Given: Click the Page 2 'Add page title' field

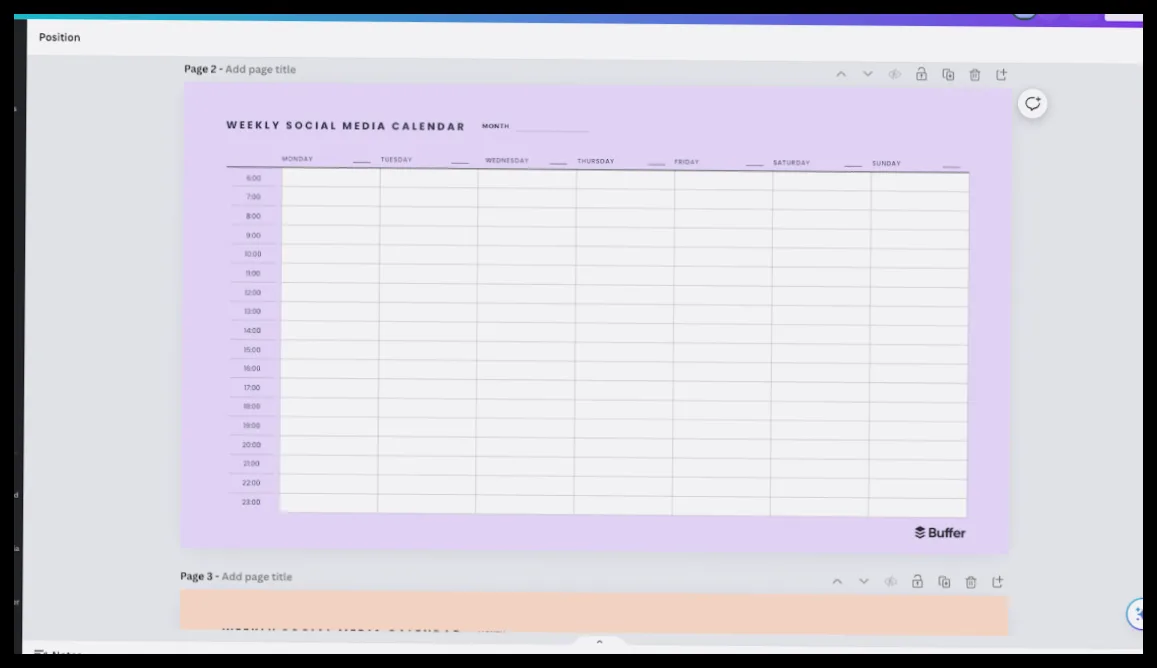Looking at the screenshot, I should pos(260,69).
